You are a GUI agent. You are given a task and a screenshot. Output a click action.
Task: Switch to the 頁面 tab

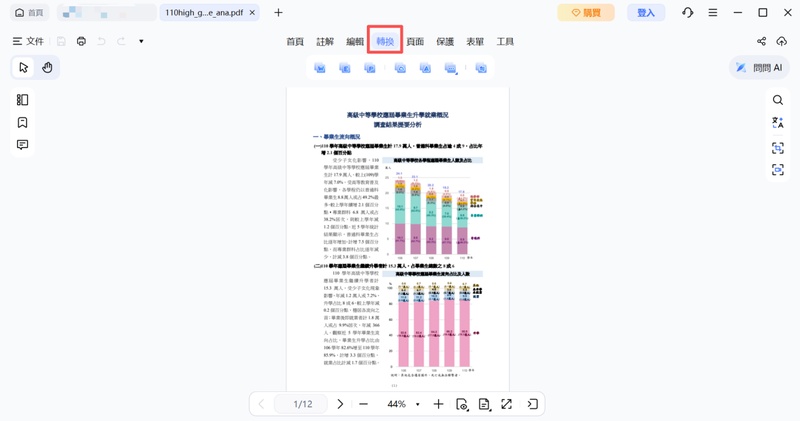[415, 42]
